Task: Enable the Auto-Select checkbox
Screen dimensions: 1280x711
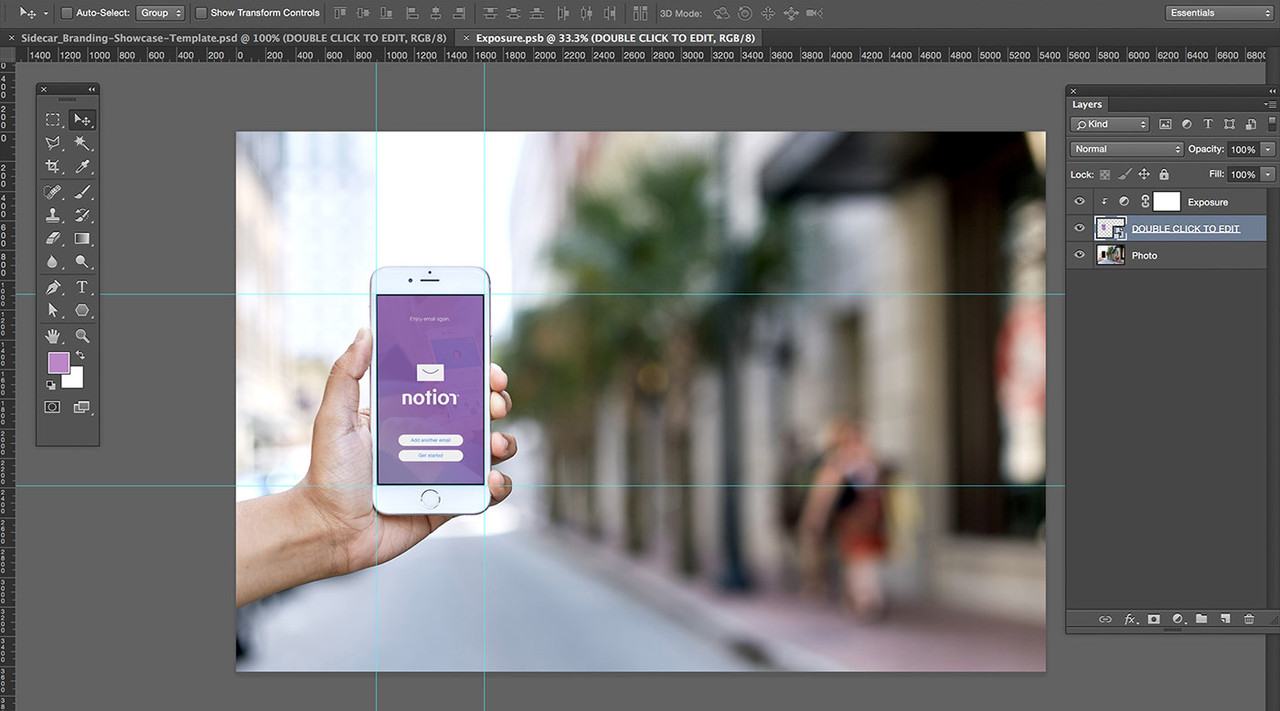Action: [x=67, y=13]
